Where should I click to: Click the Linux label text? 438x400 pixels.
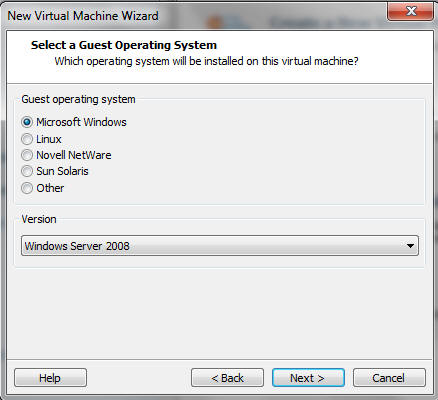(x=49, y=139)
